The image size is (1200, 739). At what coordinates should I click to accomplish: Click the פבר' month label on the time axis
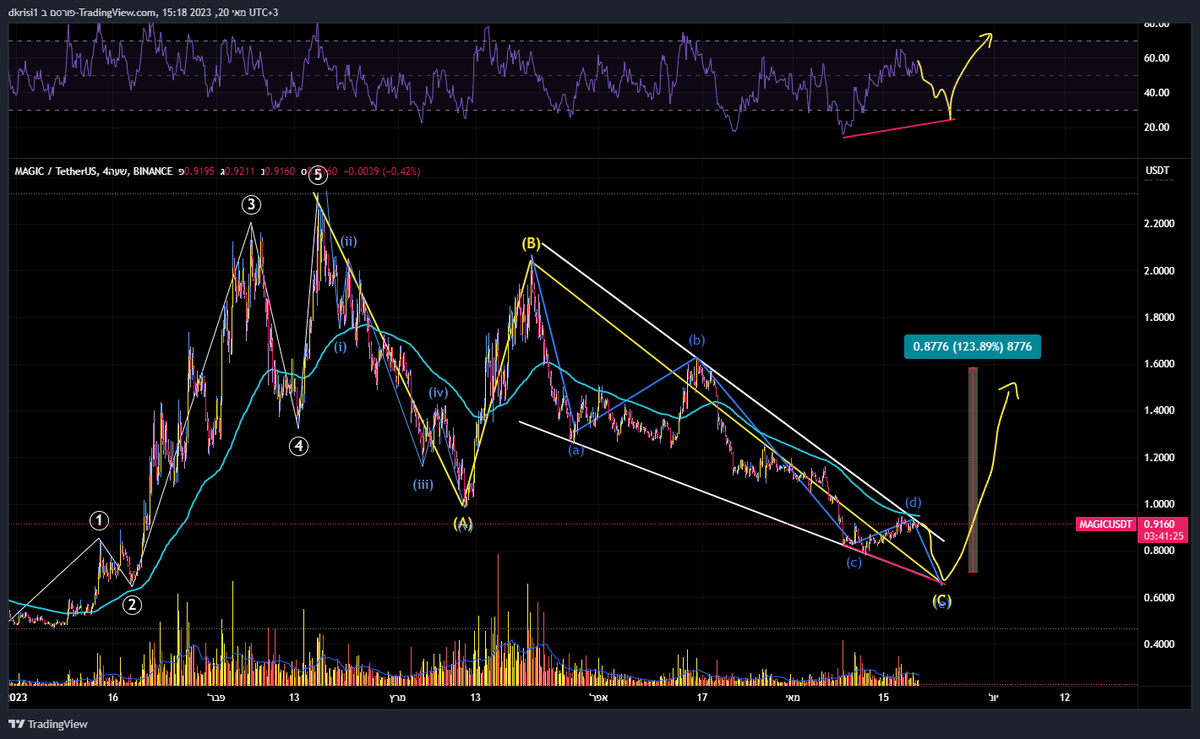pos(216,697)
